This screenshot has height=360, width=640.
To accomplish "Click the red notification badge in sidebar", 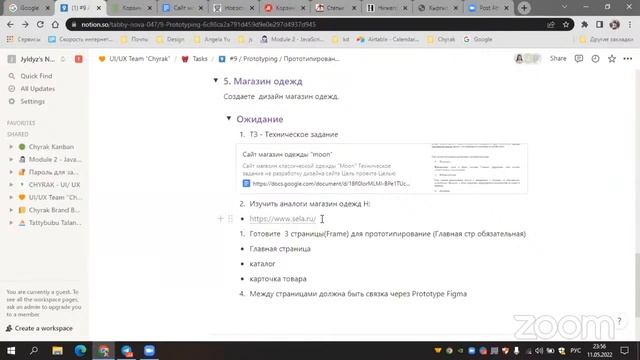I will point(79,59).
